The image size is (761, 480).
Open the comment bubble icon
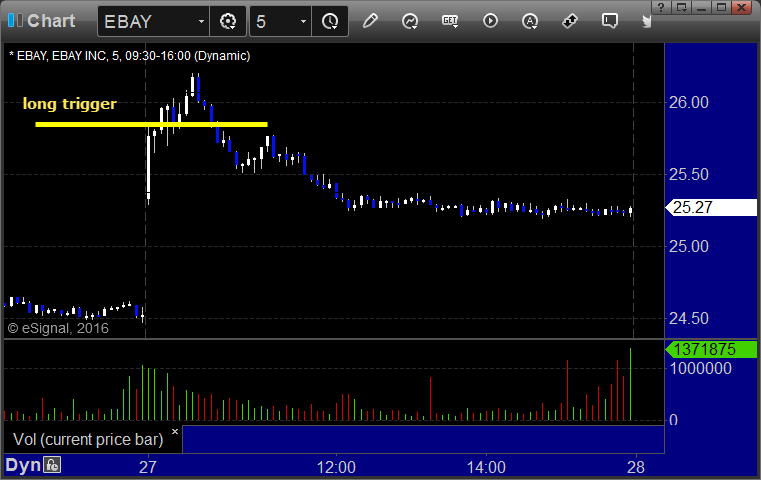point(610,21)
